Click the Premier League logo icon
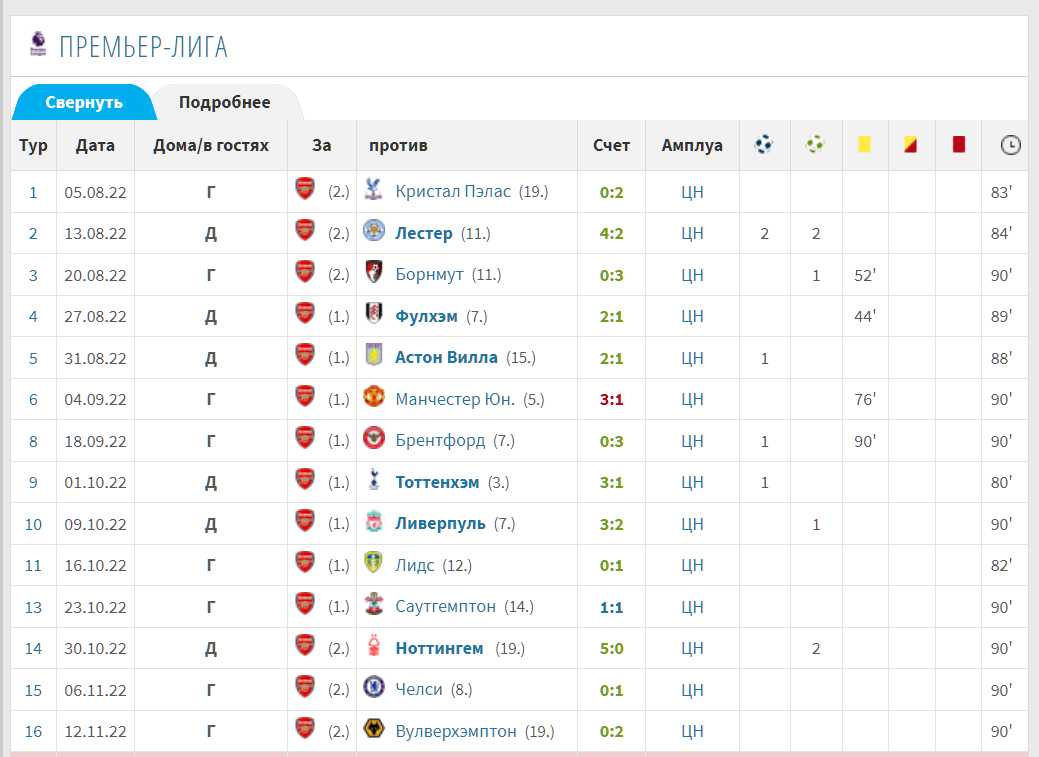This screenshot has width=1039, height=757. 38,44
